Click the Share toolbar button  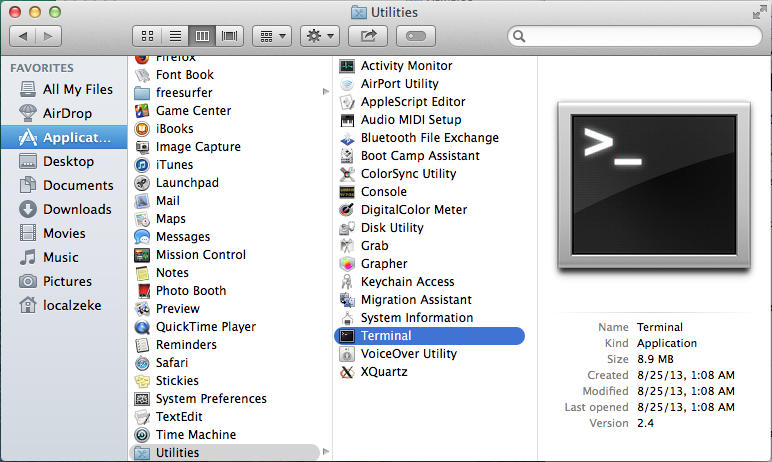(368, 36)
